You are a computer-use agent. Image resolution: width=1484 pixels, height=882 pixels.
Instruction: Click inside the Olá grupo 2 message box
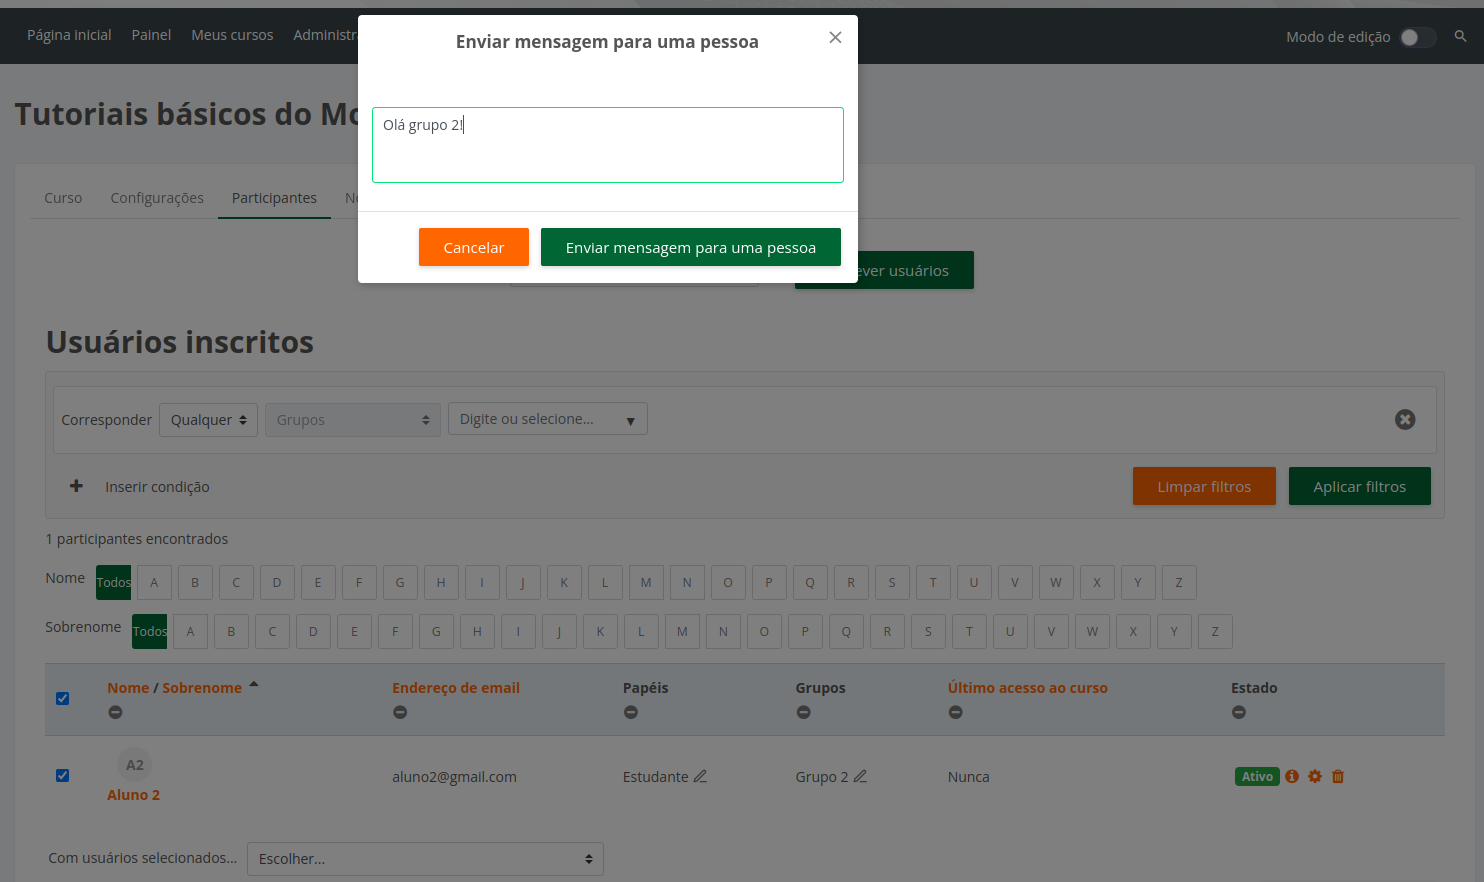pyautogui.click(x=607, y=144)
